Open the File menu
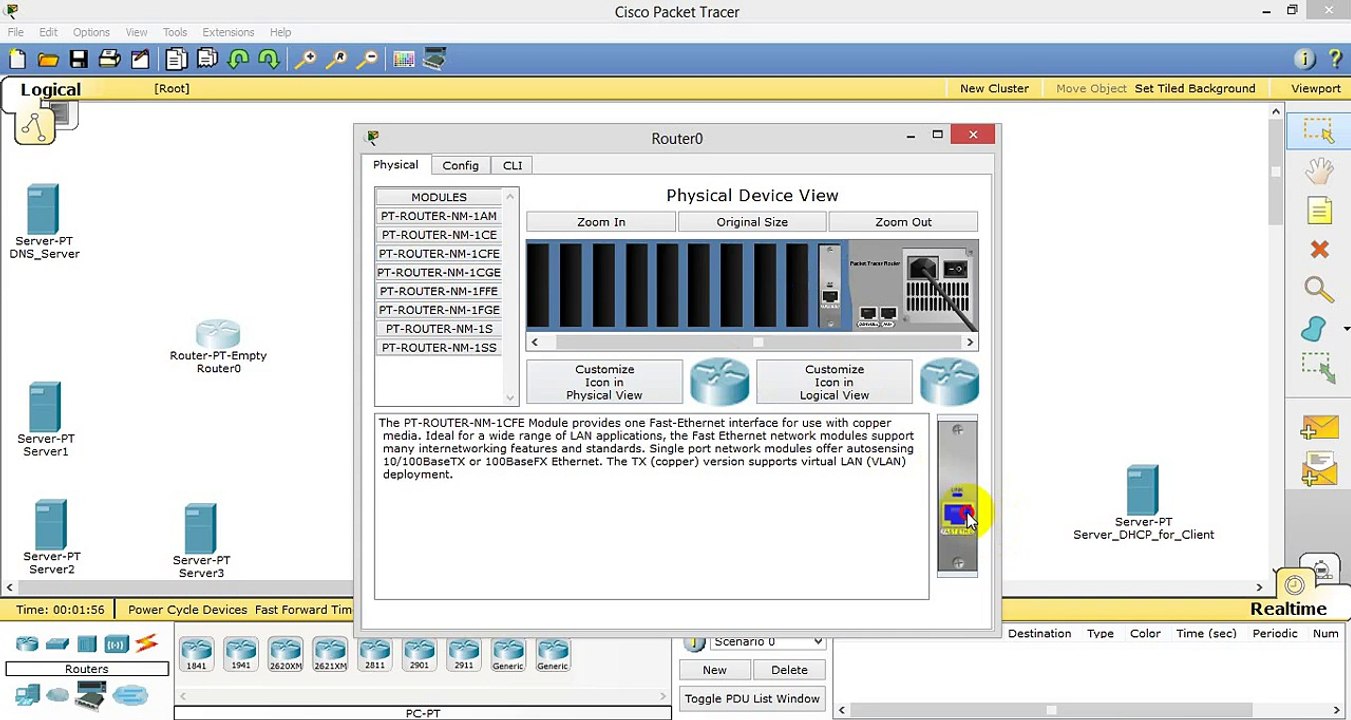The image size is (1351, 720). coord(16,32)
